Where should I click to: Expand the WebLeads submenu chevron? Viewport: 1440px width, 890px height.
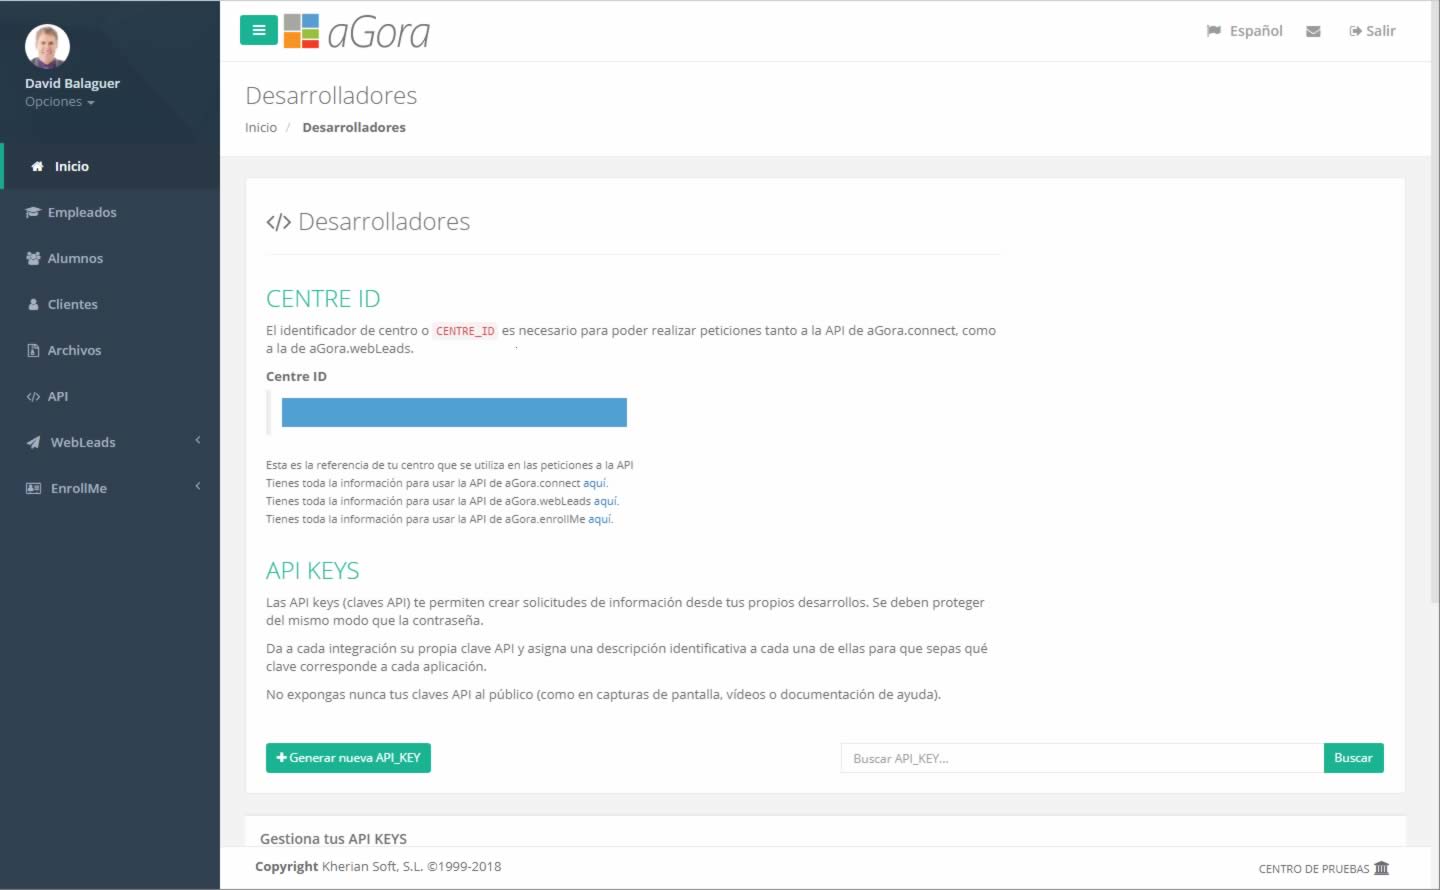tap(198, 440)
